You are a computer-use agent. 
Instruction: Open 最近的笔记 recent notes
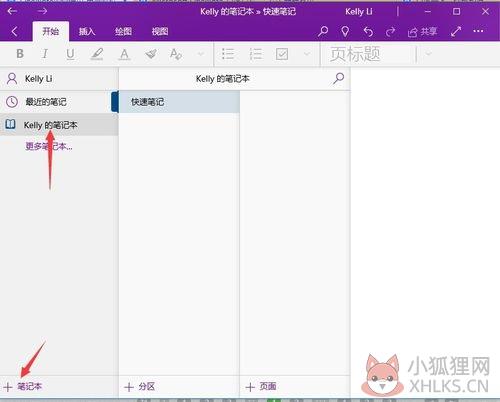(x=59, y=102)
